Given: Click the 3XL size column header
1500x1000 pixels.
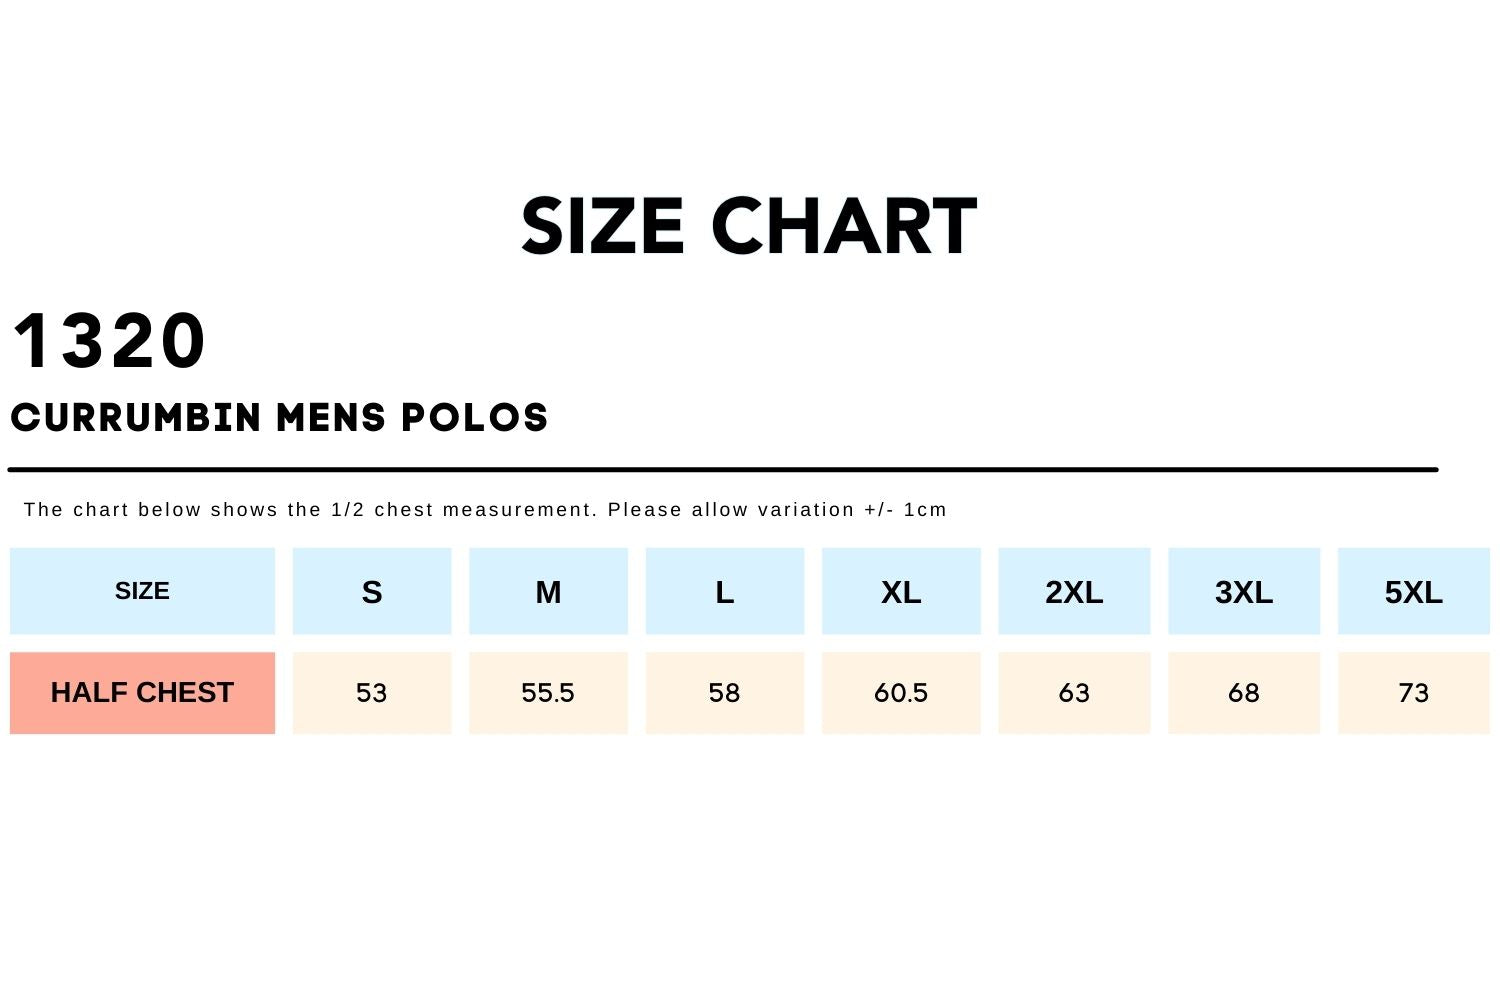Looking at the screenshot, I should tap(1244, 592).
